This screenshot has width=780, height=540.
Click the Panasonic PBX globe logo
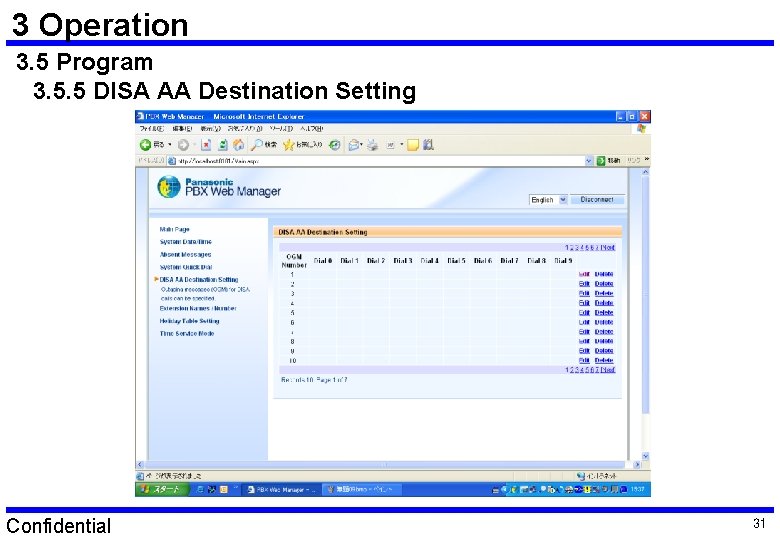[169, 186]
